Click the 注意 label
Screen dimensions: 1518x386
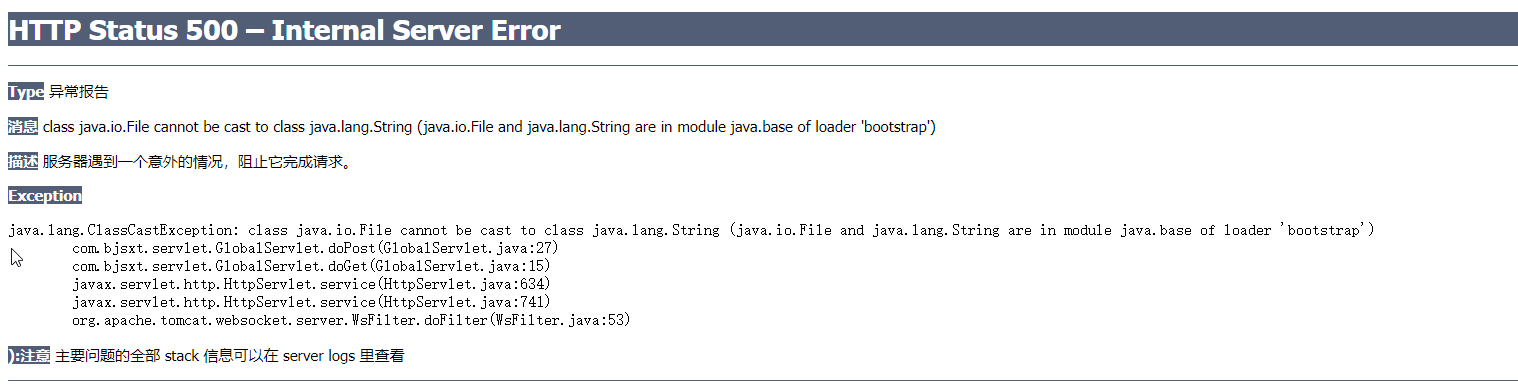(29, 356)
